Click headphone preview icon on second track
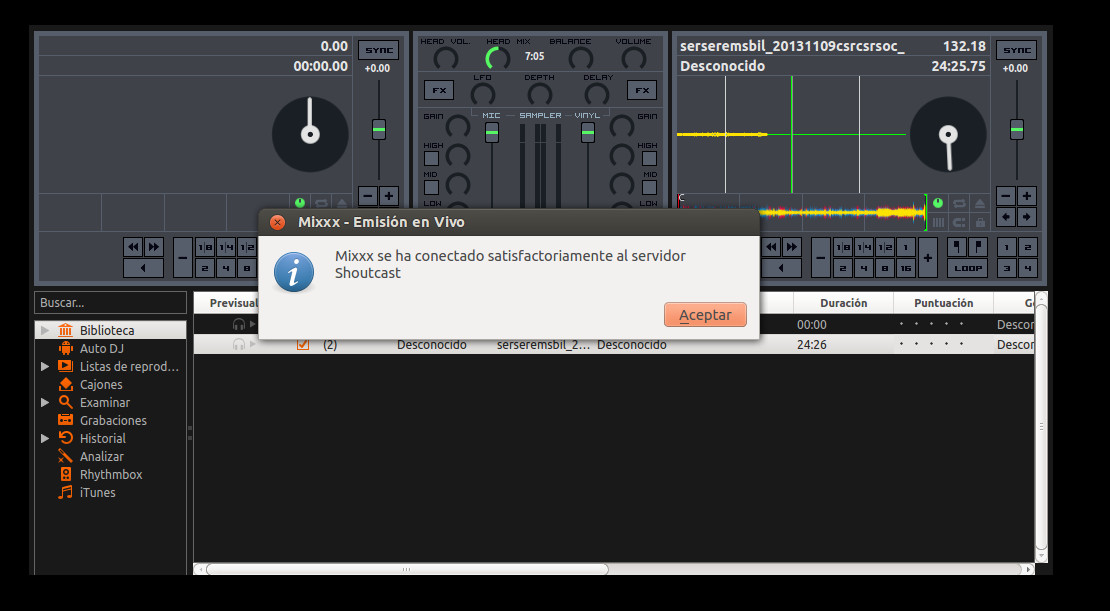The height and width of the screenshot is (611, 1110). [x=239, y=344]
